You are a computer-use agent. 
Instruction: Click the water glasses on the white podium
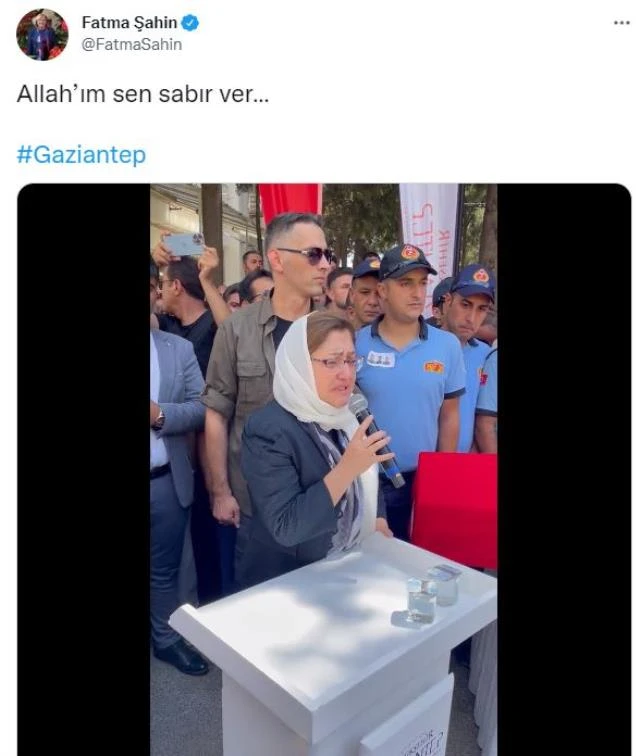click(426, 596)
